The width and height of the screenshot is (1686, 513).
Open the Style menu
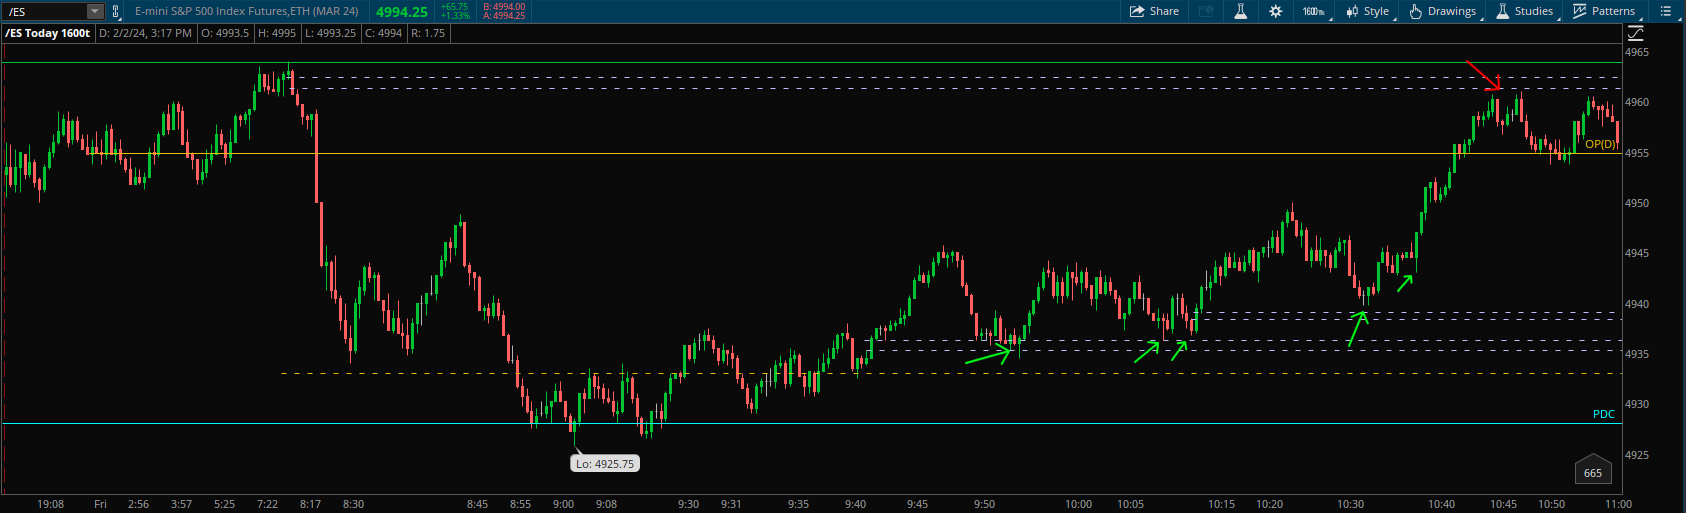(x=1368, y=11)
